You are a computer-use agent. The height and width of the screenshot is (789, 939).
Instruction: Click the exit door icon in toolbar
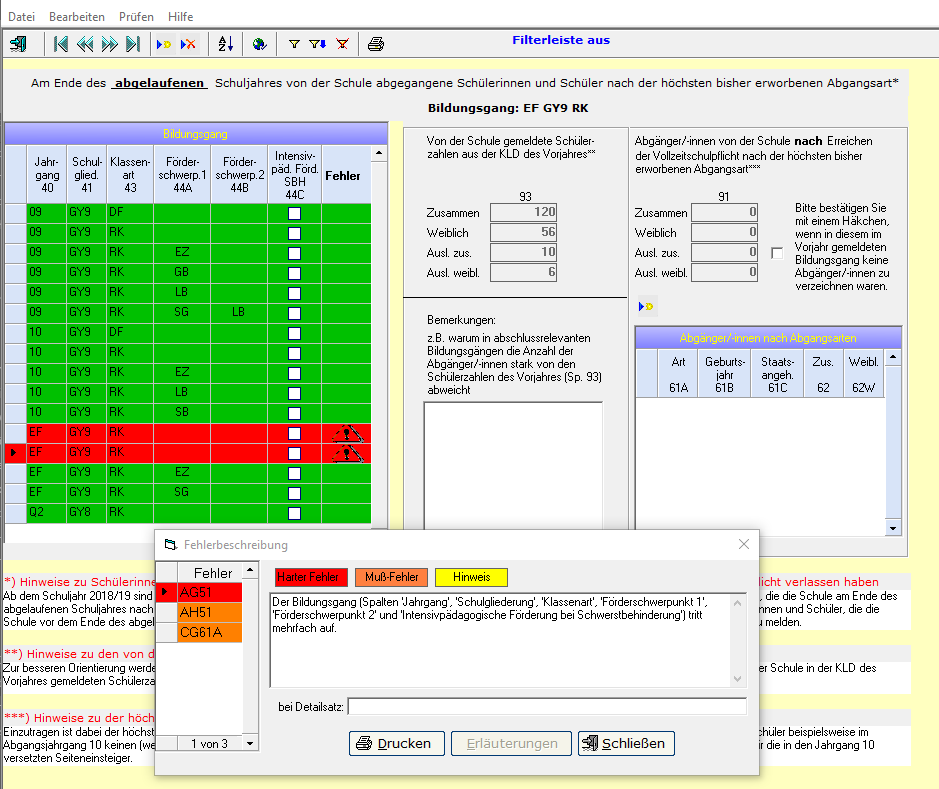[19, 44]
